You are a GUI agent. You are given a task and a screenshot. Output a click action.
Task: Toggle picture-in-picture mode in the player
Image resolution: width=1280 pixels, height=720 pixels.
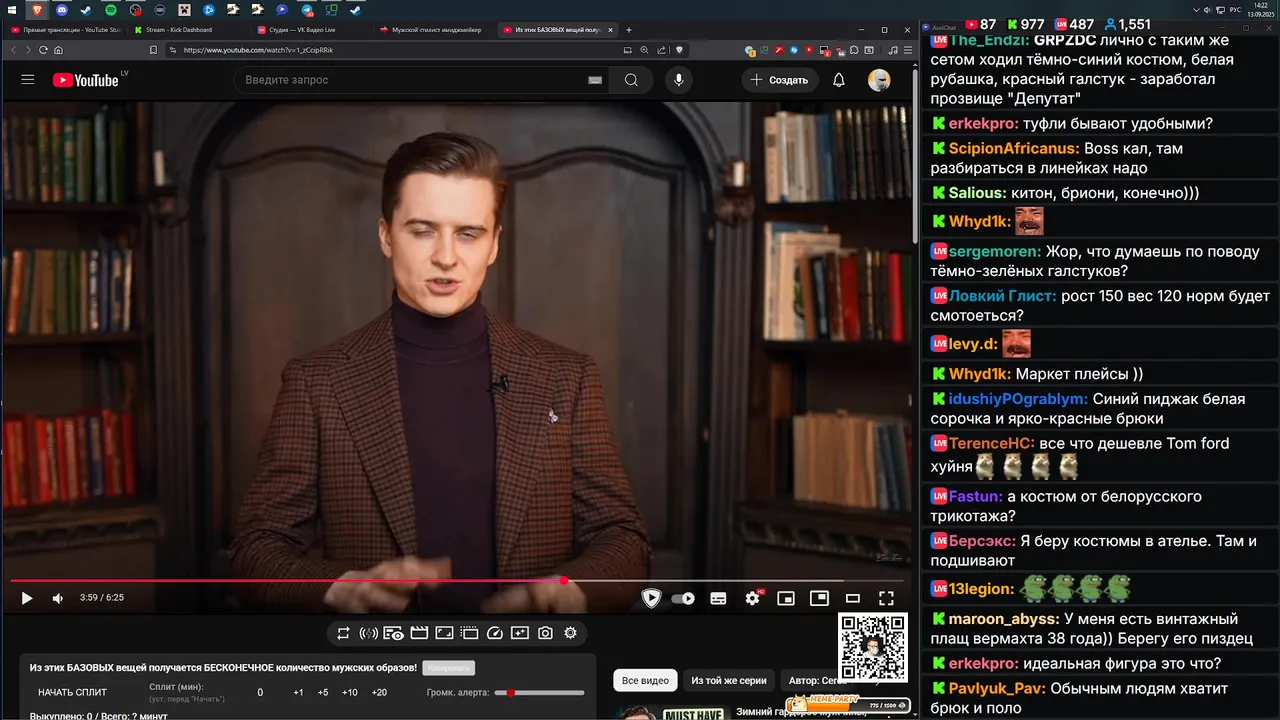819,598
